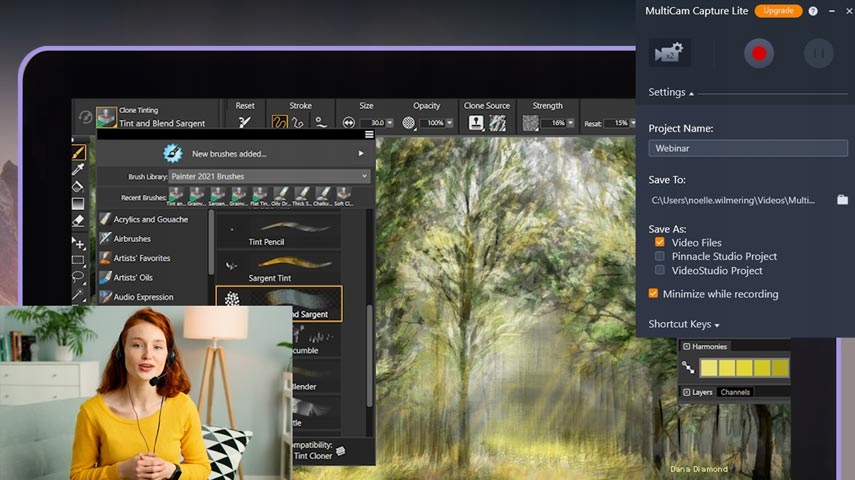Expand the Shortcut Keys section
Image resolution: width=855 pixels, height=480 pixels.
(684, 324)
